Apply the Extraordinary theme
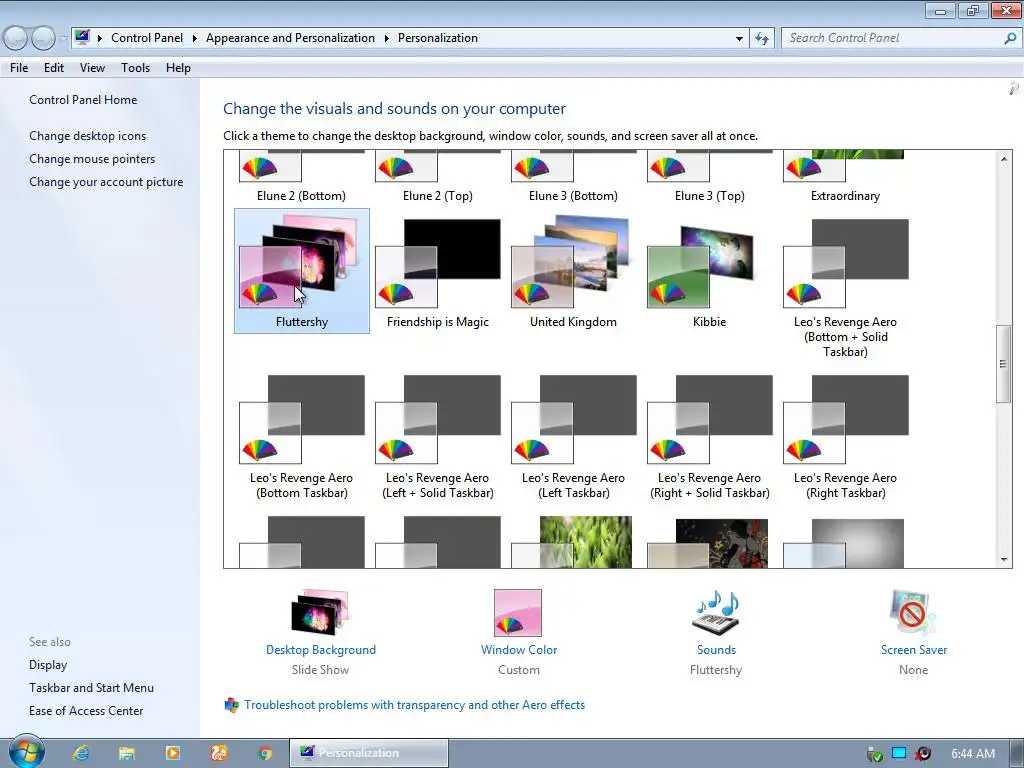The width and height of the screenshot is (1024, 768). click(x=845, y=178)
